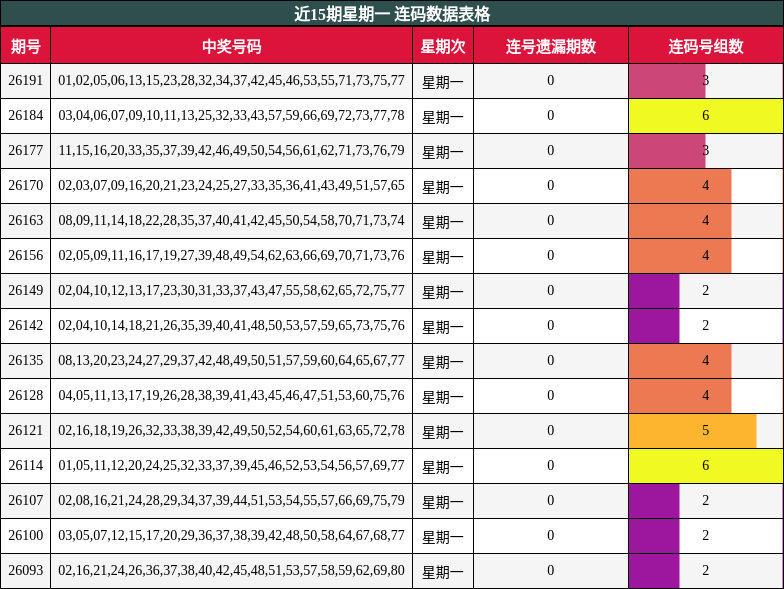Click the 星期次 column header
This screenshot has height=589, width=784.
pyautogui.click(x=443, y=46)
